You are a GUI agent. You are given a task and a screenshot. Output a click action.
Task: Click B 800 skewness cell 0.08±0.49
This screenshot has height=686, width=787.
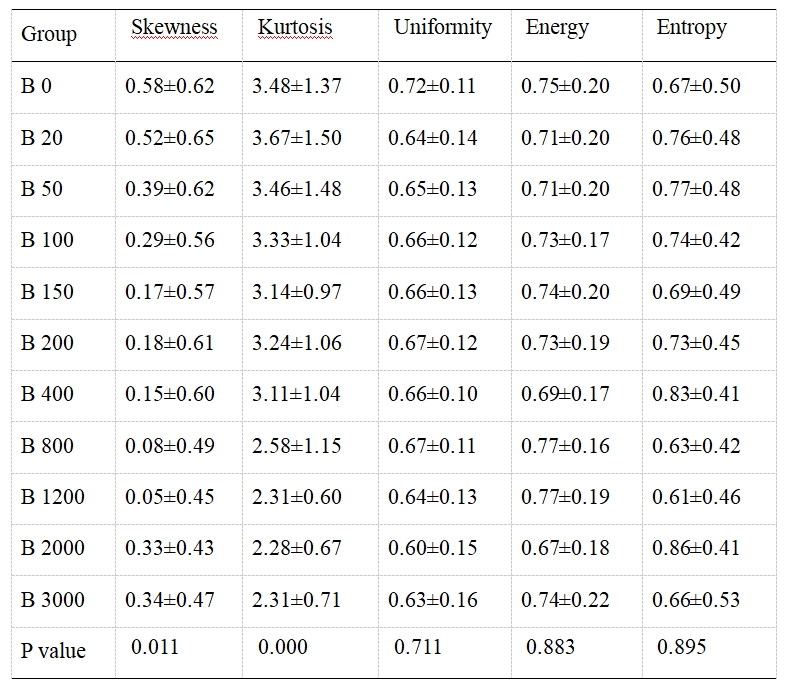[170, 446]
